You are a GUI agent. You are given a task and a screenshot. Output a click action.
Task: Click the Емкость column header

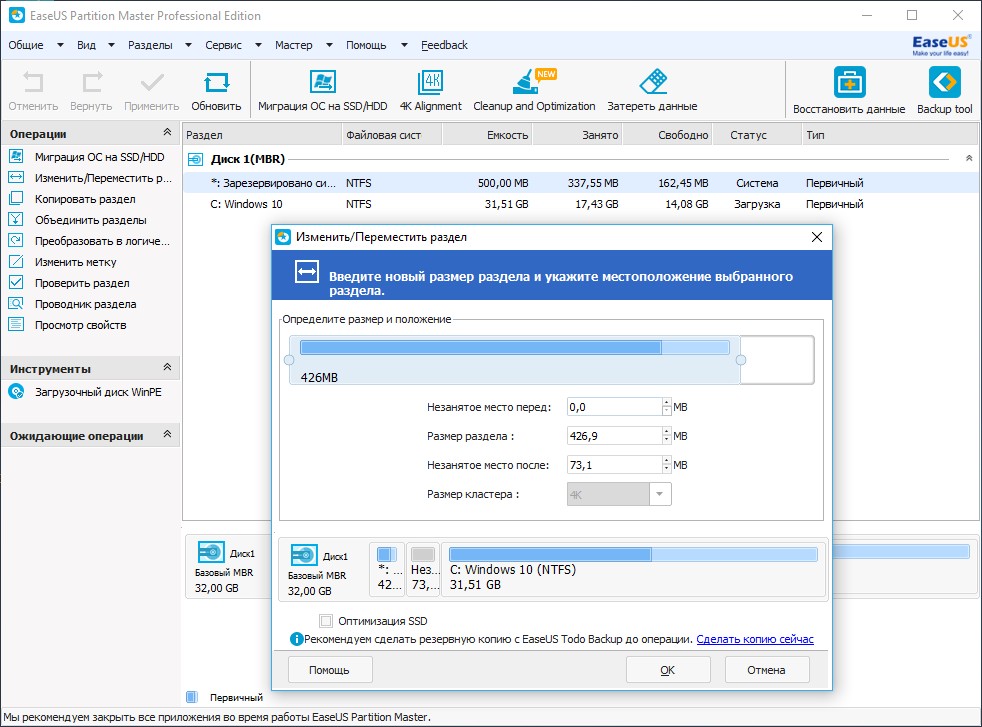(487, 135)
